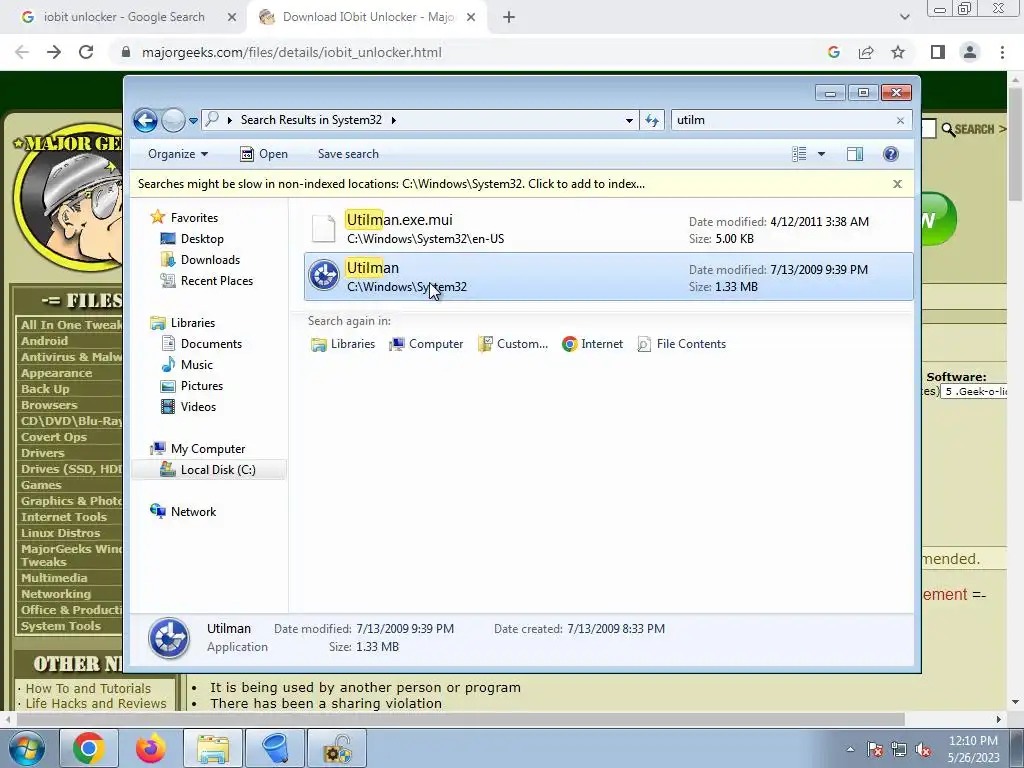This screenshot has height=768, width=1024.
Task: Open Videos library
Action: pos(198,406)
